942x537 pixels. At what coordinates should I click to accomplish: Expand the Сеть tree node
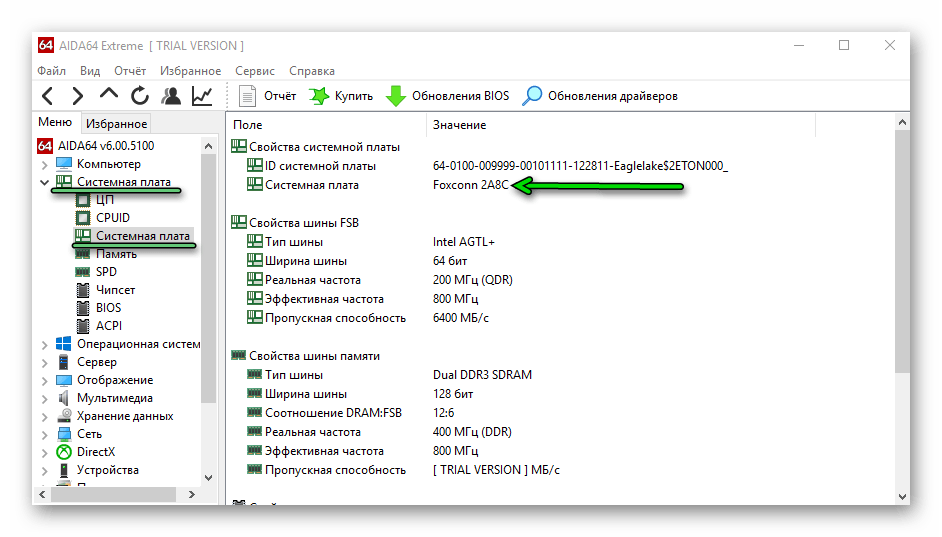point(44,435)
